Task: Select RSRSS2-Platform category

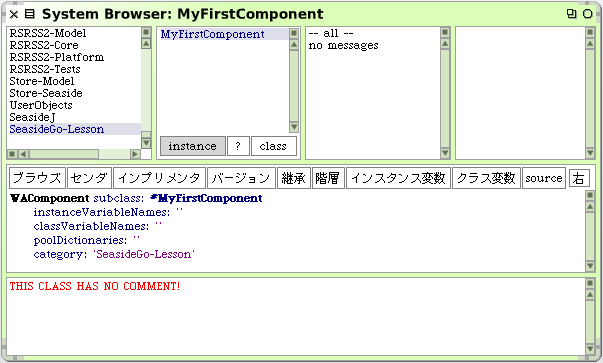Action: (x=57, y=57)
